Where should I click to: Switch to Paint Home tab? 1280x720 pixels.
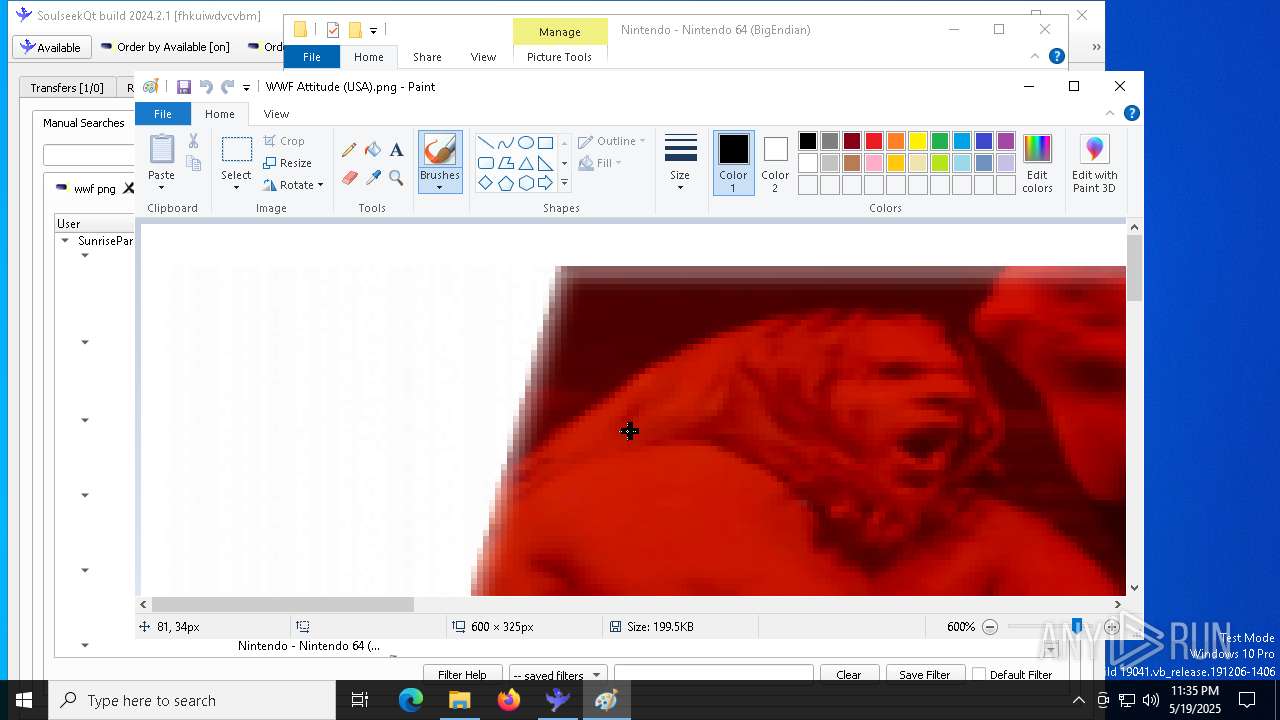(x=220, y=114)
